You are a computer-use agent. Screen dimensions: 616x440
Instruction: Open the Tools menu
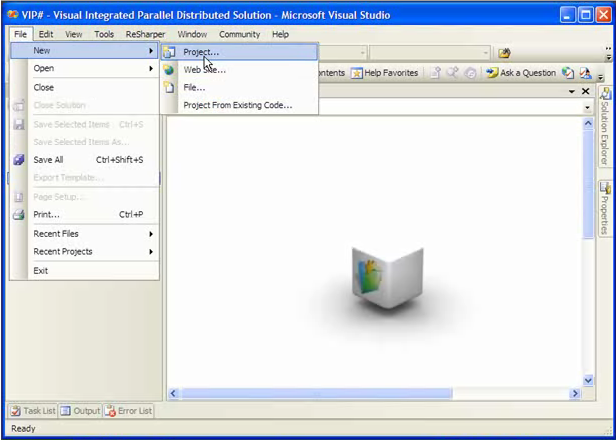tap(104, 35)
